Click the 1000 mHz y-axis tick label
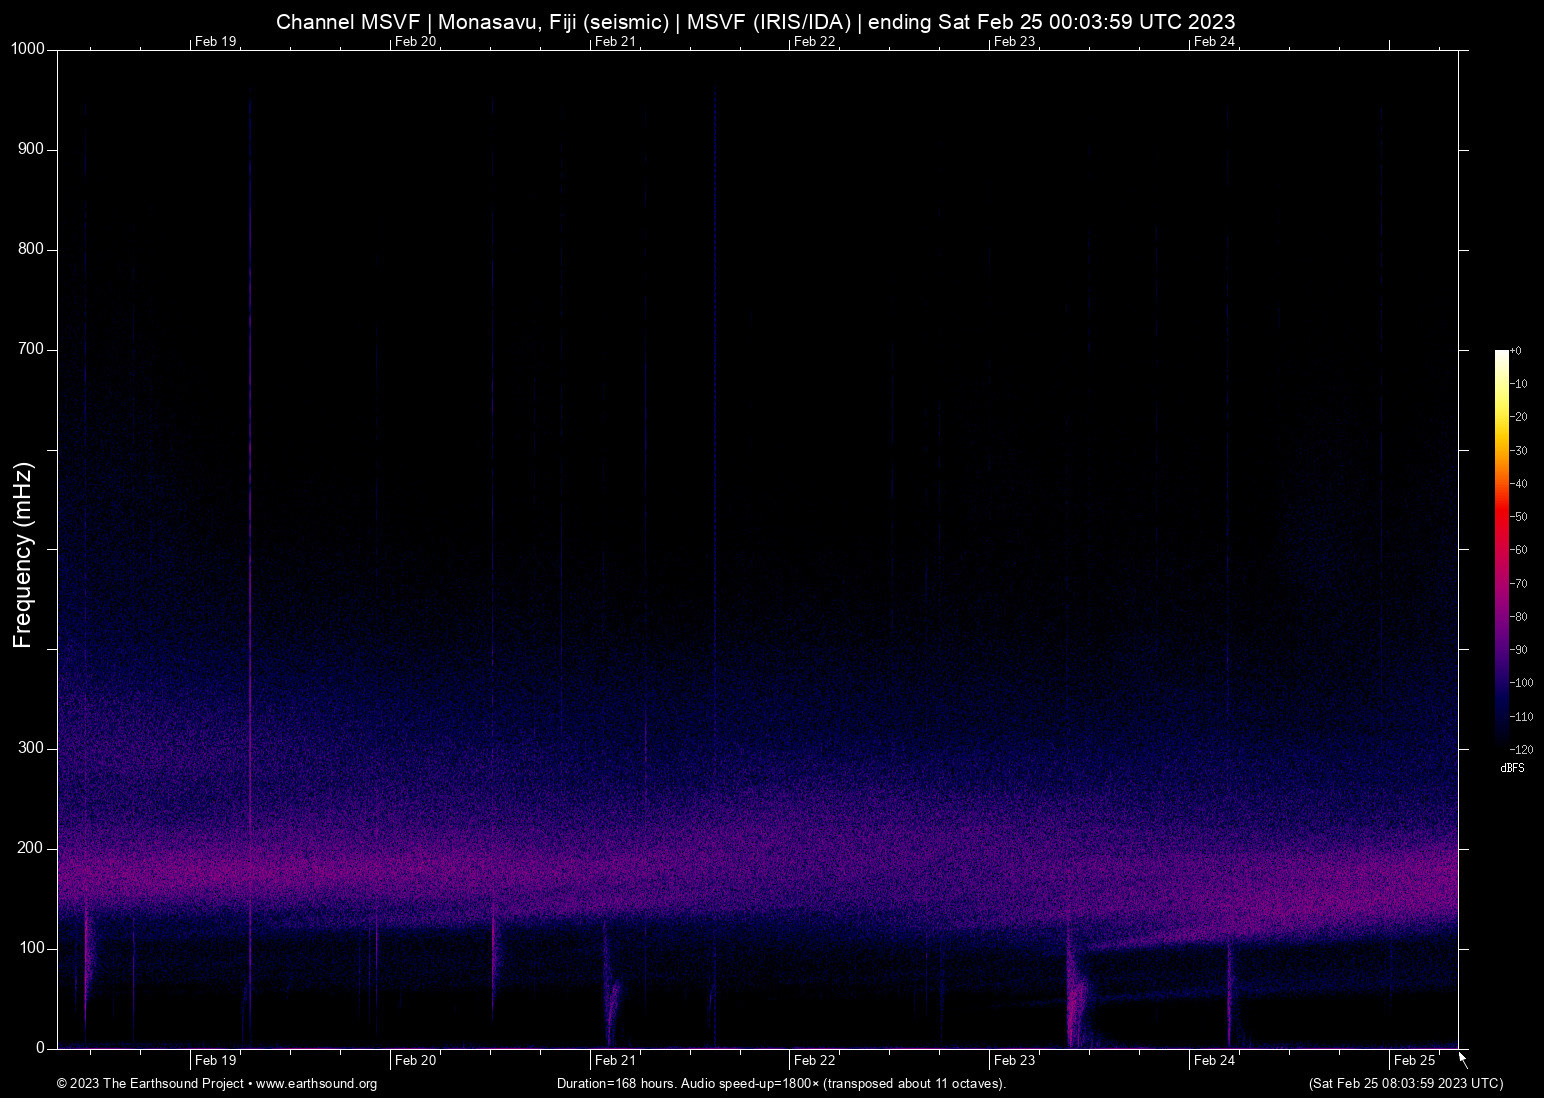 click(x=28, y=49)
